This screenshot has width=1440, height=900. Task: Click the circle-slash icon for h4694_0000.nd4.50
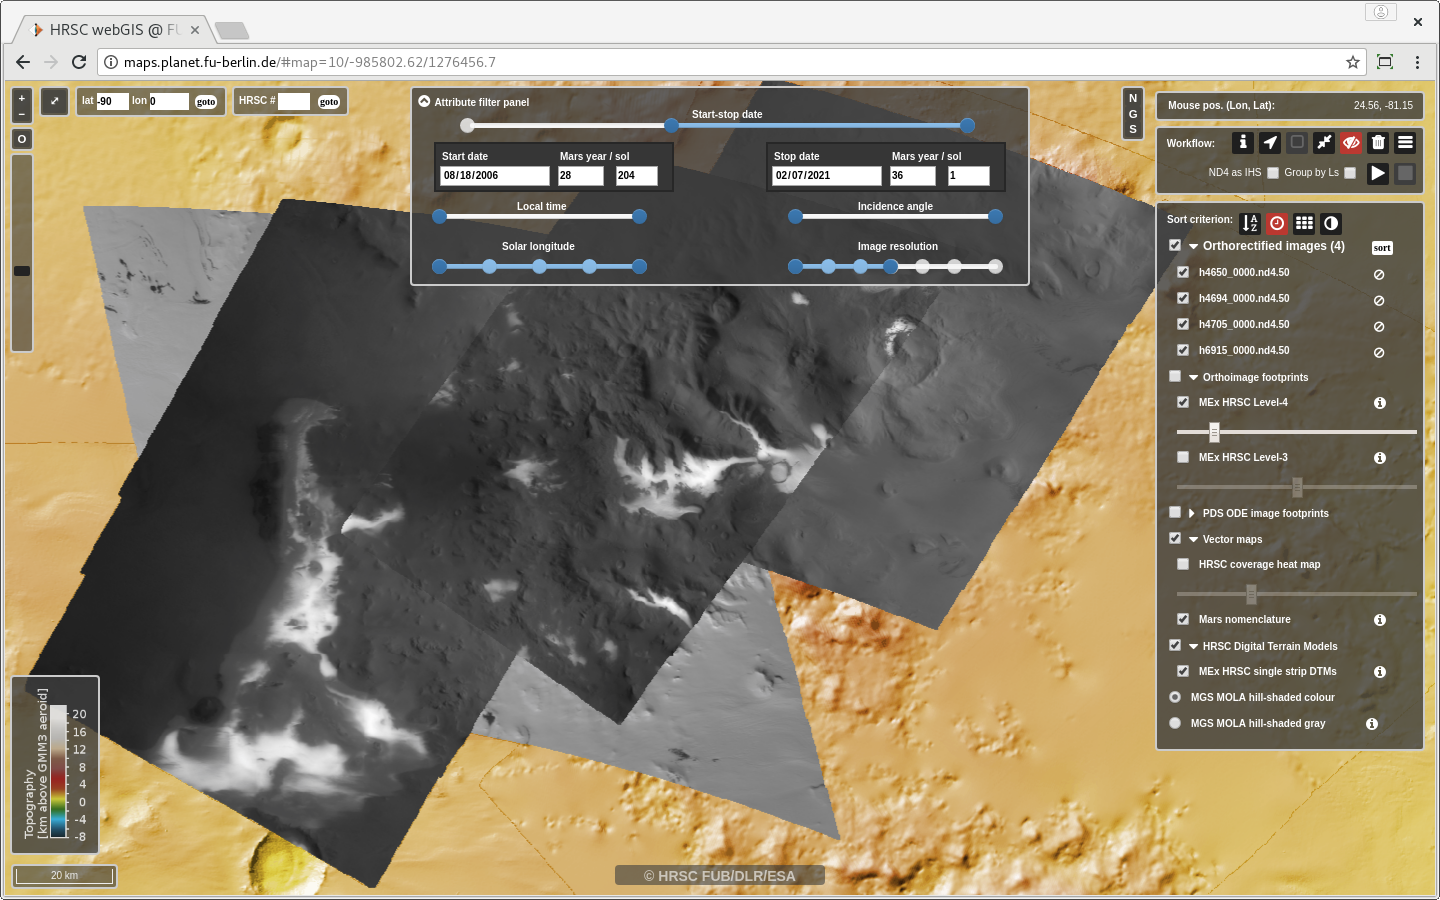tap(1379, 301)
